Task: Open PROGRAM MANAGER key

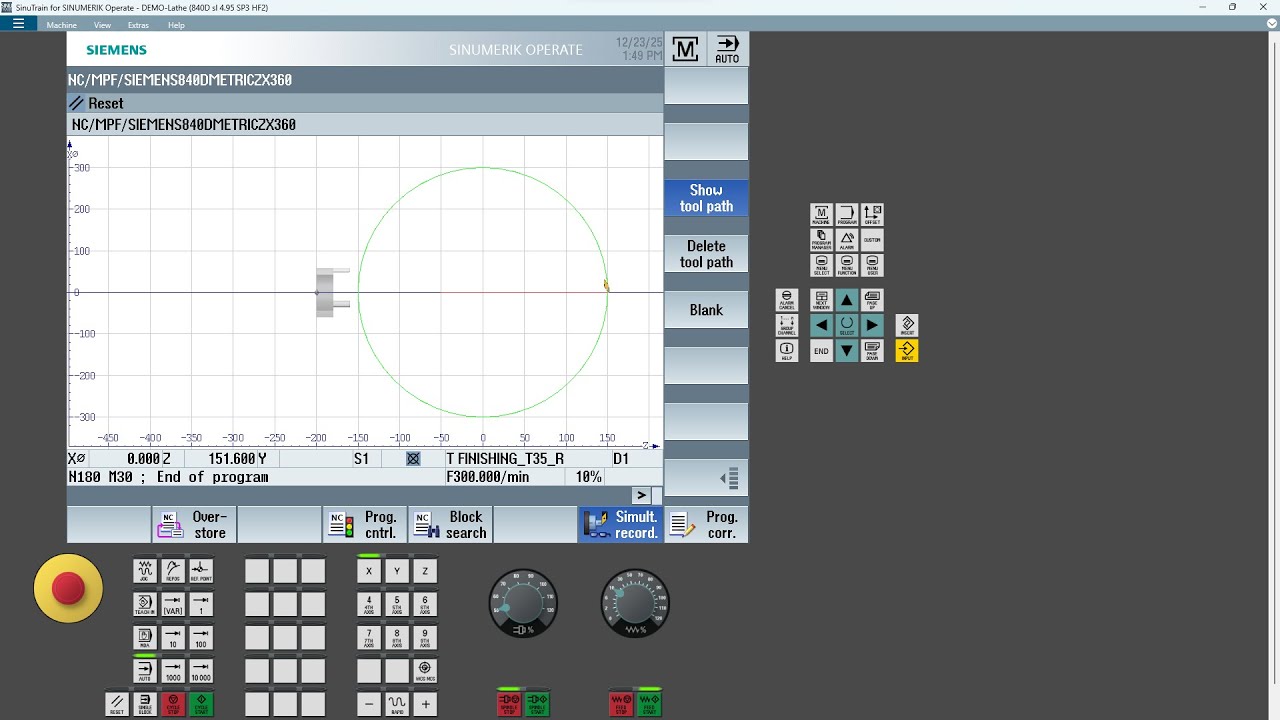Action: click(x=821, y=240)
